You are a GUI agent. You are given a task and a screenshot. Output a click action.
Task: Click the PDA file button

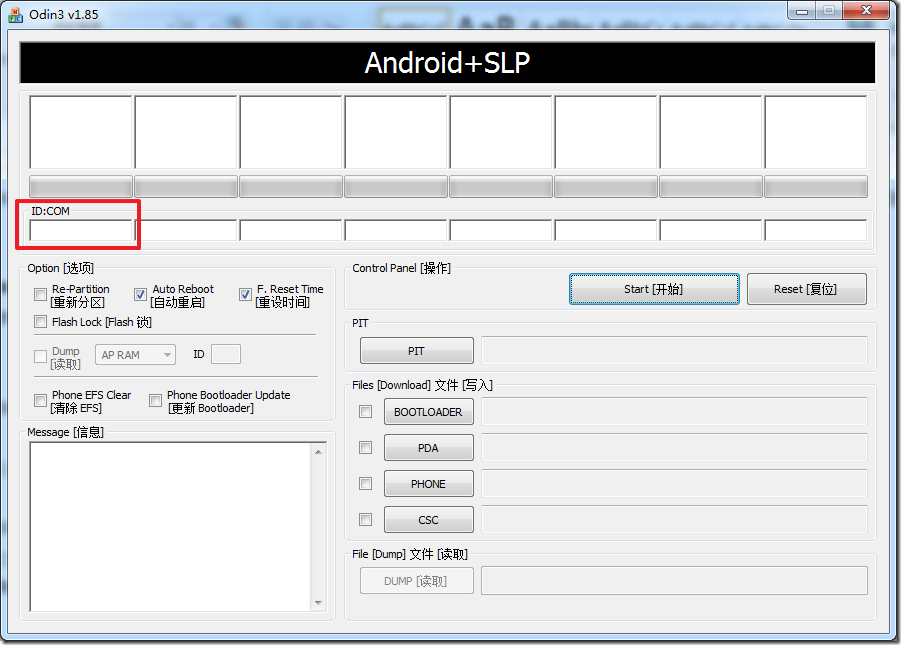(x=429, y=447)
